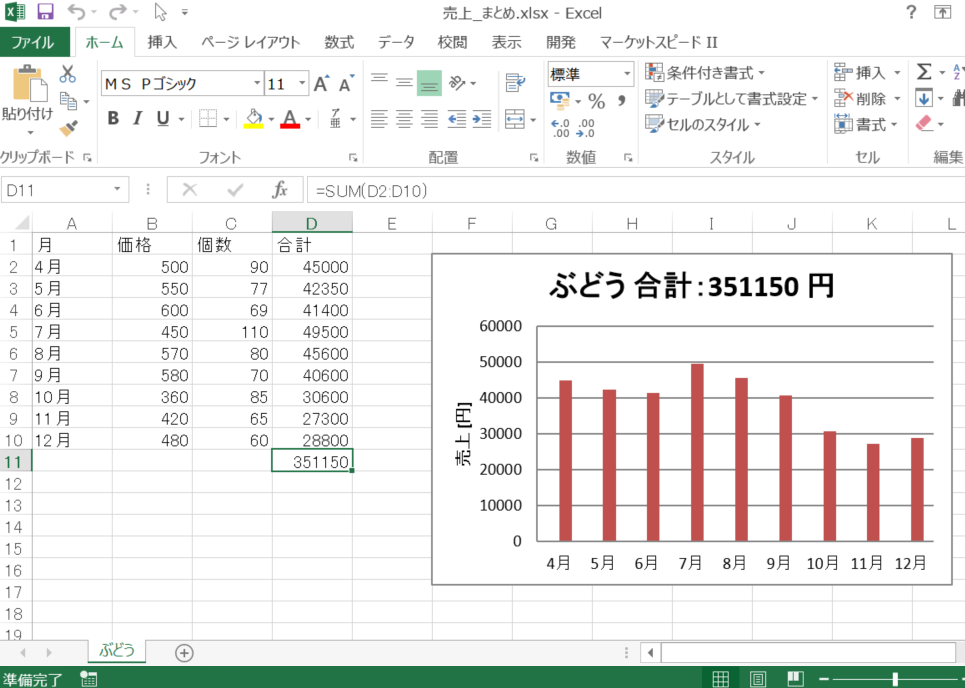Add a new sheet with plus button
The width and height of the screenshot is (965, 688).
(184, 653)
